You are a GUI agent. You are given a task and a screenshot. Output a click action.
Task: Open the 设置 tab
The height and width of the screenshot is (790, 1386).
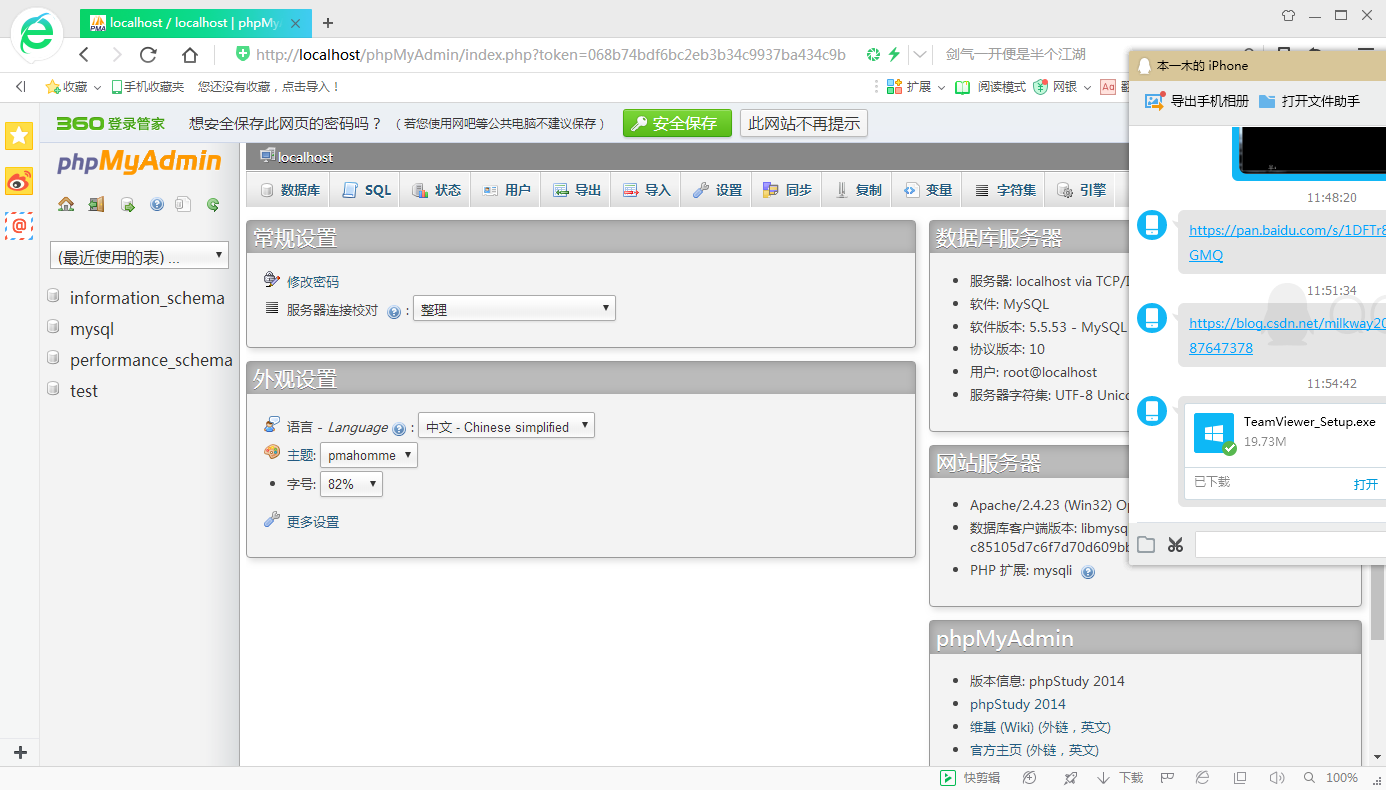(x=717, y=190)
